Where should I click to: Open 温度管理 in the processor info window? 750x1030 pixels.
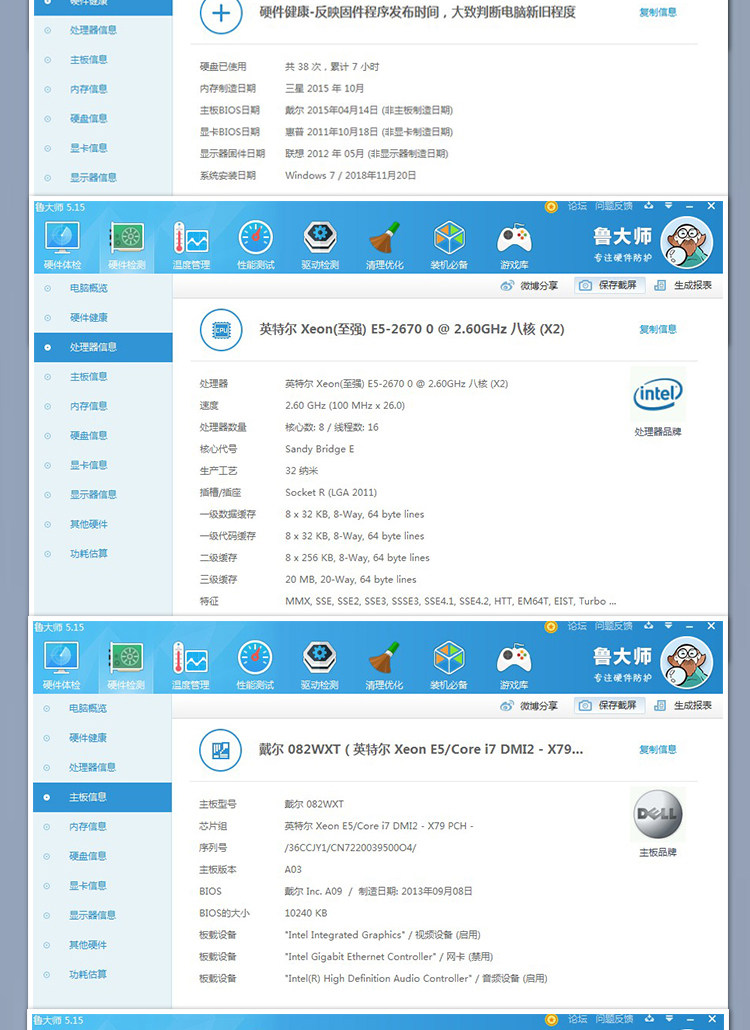pyautogui.click(x=191, y=245)
